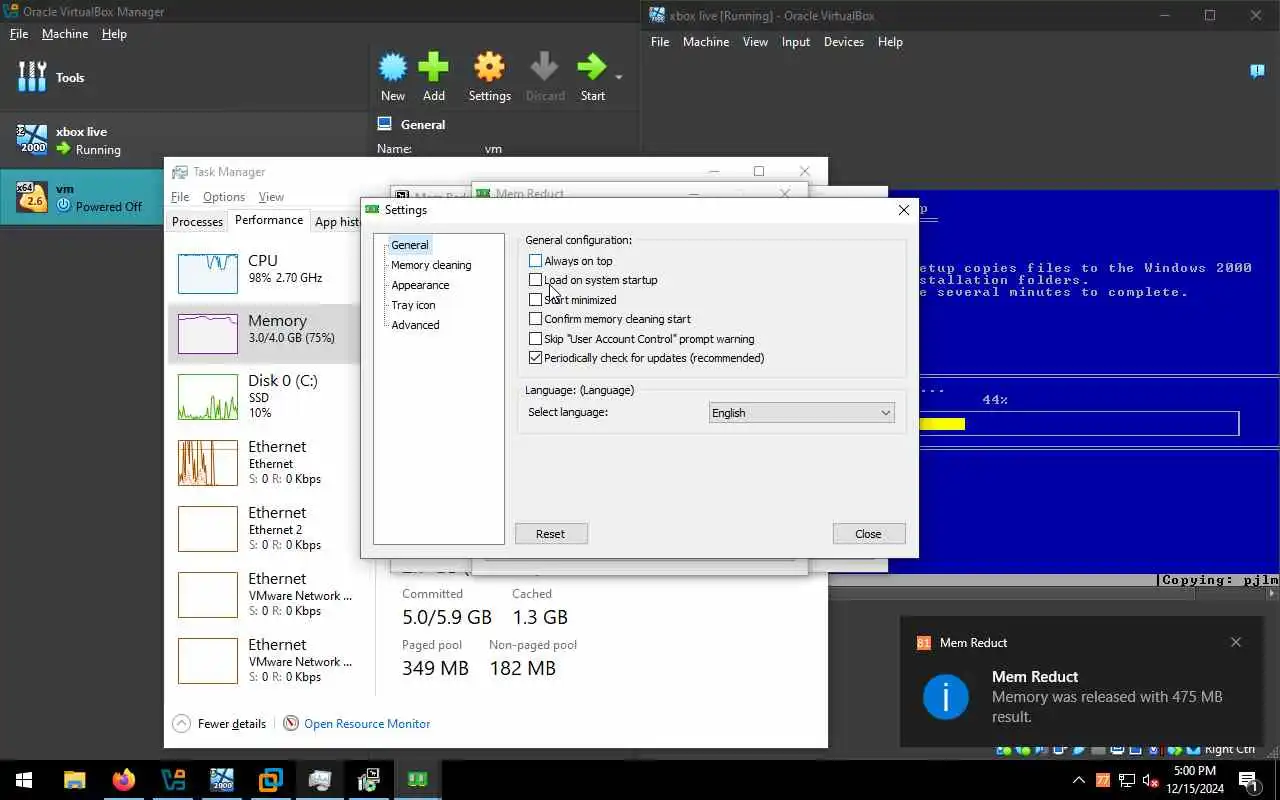The width and height of the screenshot is (1280, 800).
Task: Open Windows Start menu
Action: (x=24, y=780)
